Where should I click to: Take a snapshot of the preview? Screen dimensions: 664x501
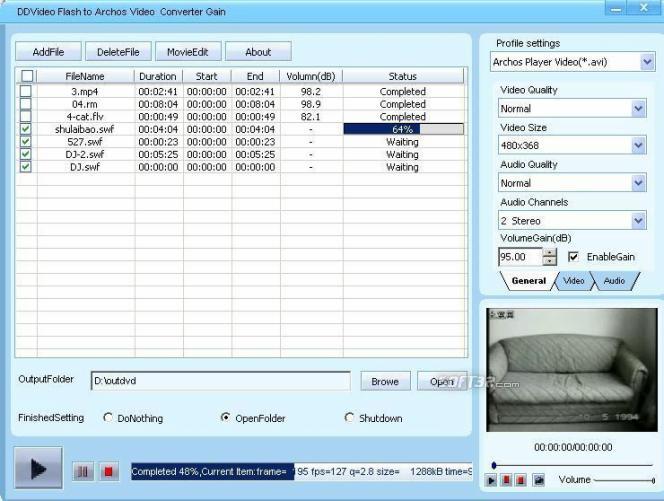click(538, 480)
